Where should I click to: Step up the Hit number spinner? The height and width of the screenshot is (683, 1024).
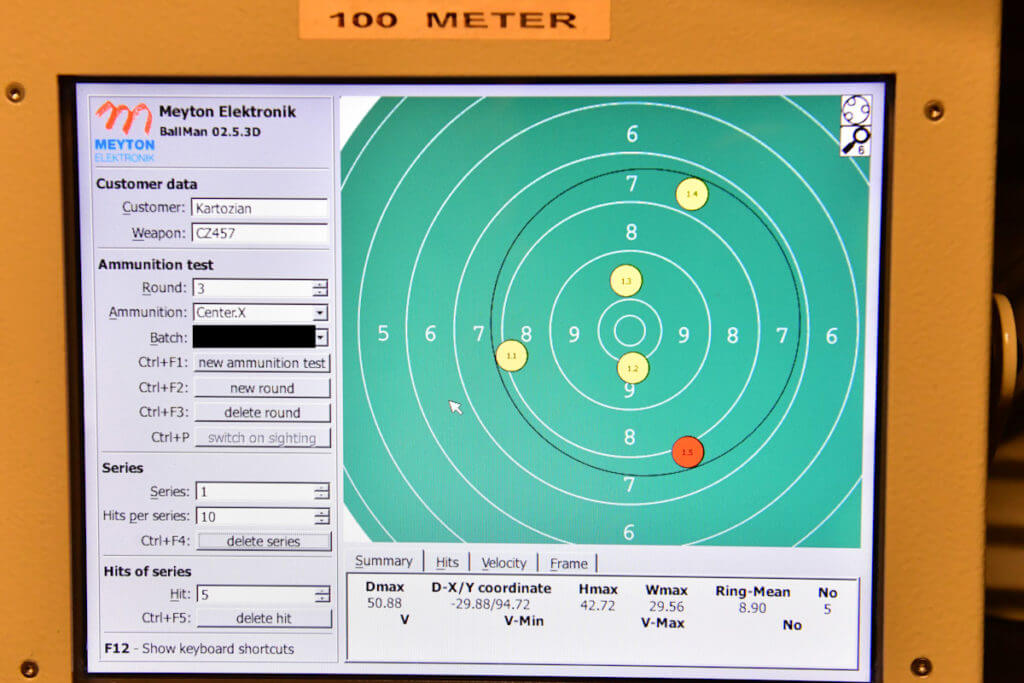tap(323, 591)
